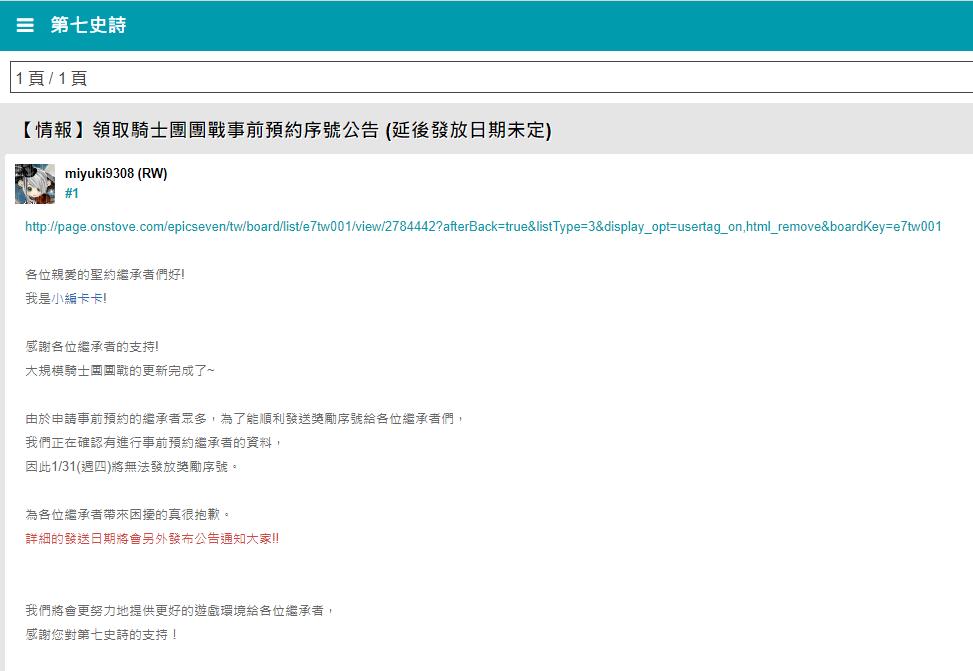Open miyuki9308's avatar thumbnail

(x=35, y=184)
